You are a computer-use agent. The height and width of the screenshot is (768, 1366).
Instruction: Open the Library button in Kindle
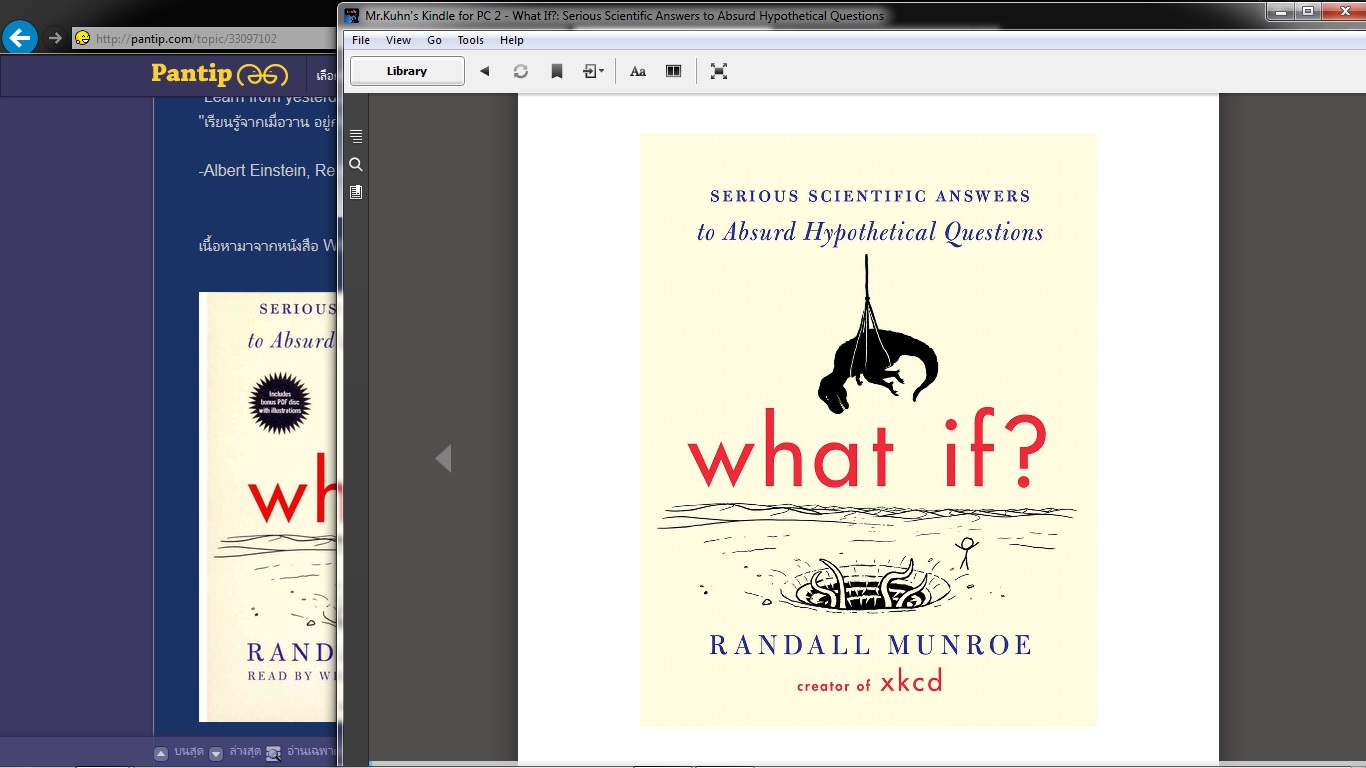pos(407,71)
